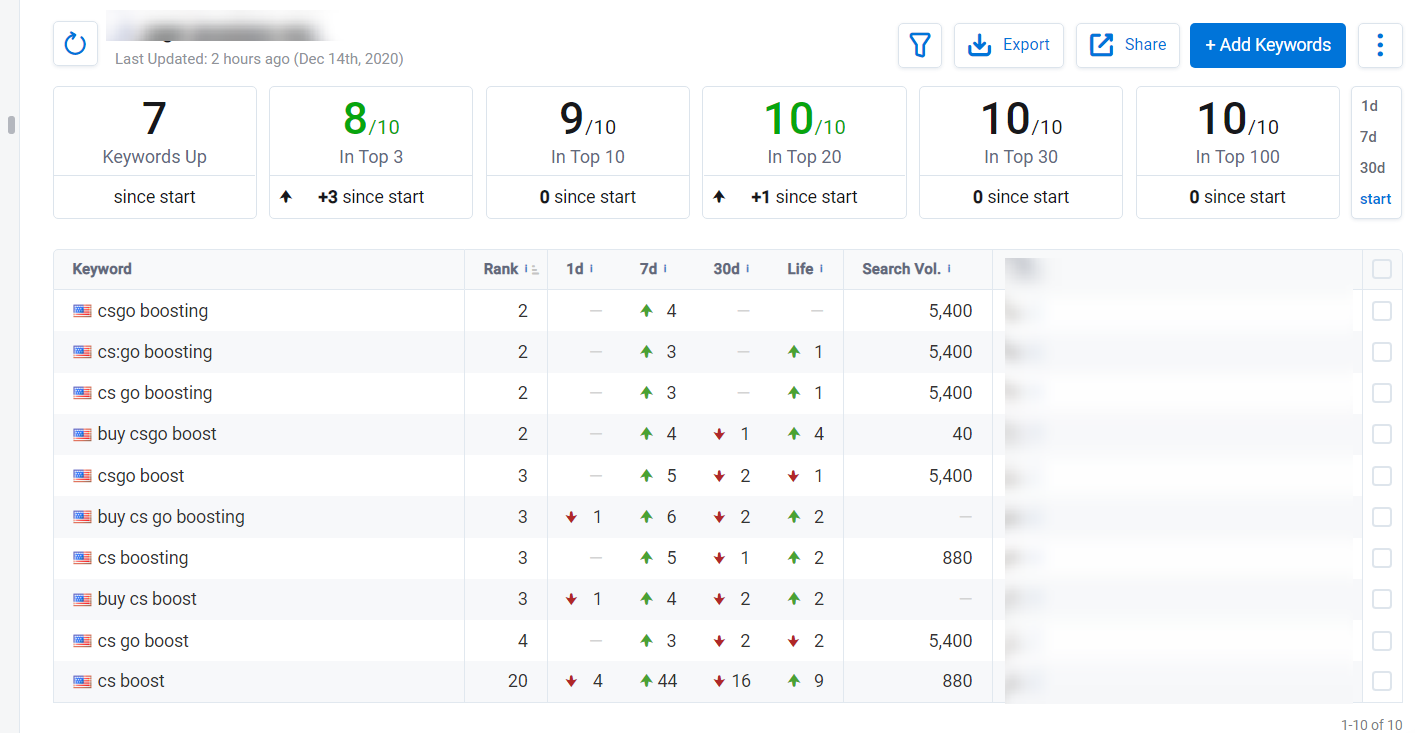The width and height of the screenshot is (1415, 733).
Task: Open the three-dot more options menu
Action: pos(1380,45)
